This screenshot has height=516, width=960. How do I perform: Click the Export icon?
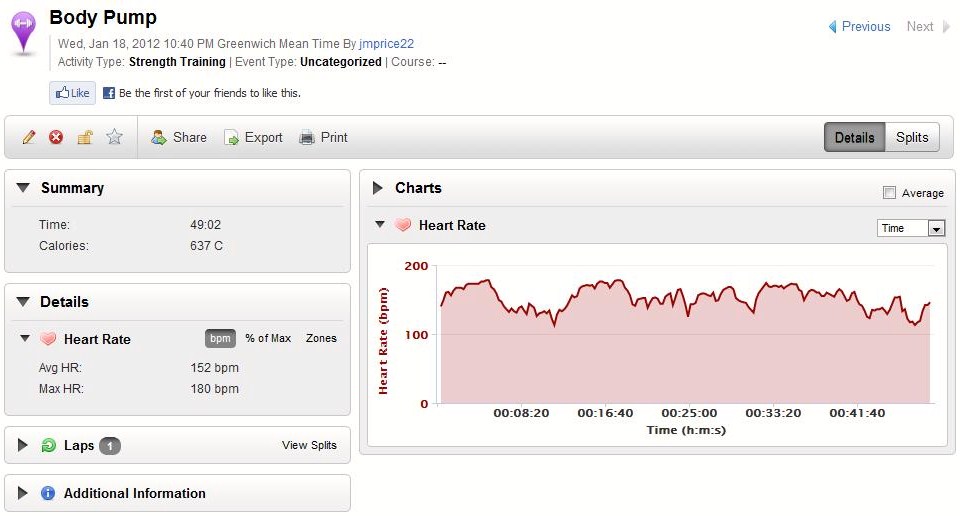coord(232,137)
